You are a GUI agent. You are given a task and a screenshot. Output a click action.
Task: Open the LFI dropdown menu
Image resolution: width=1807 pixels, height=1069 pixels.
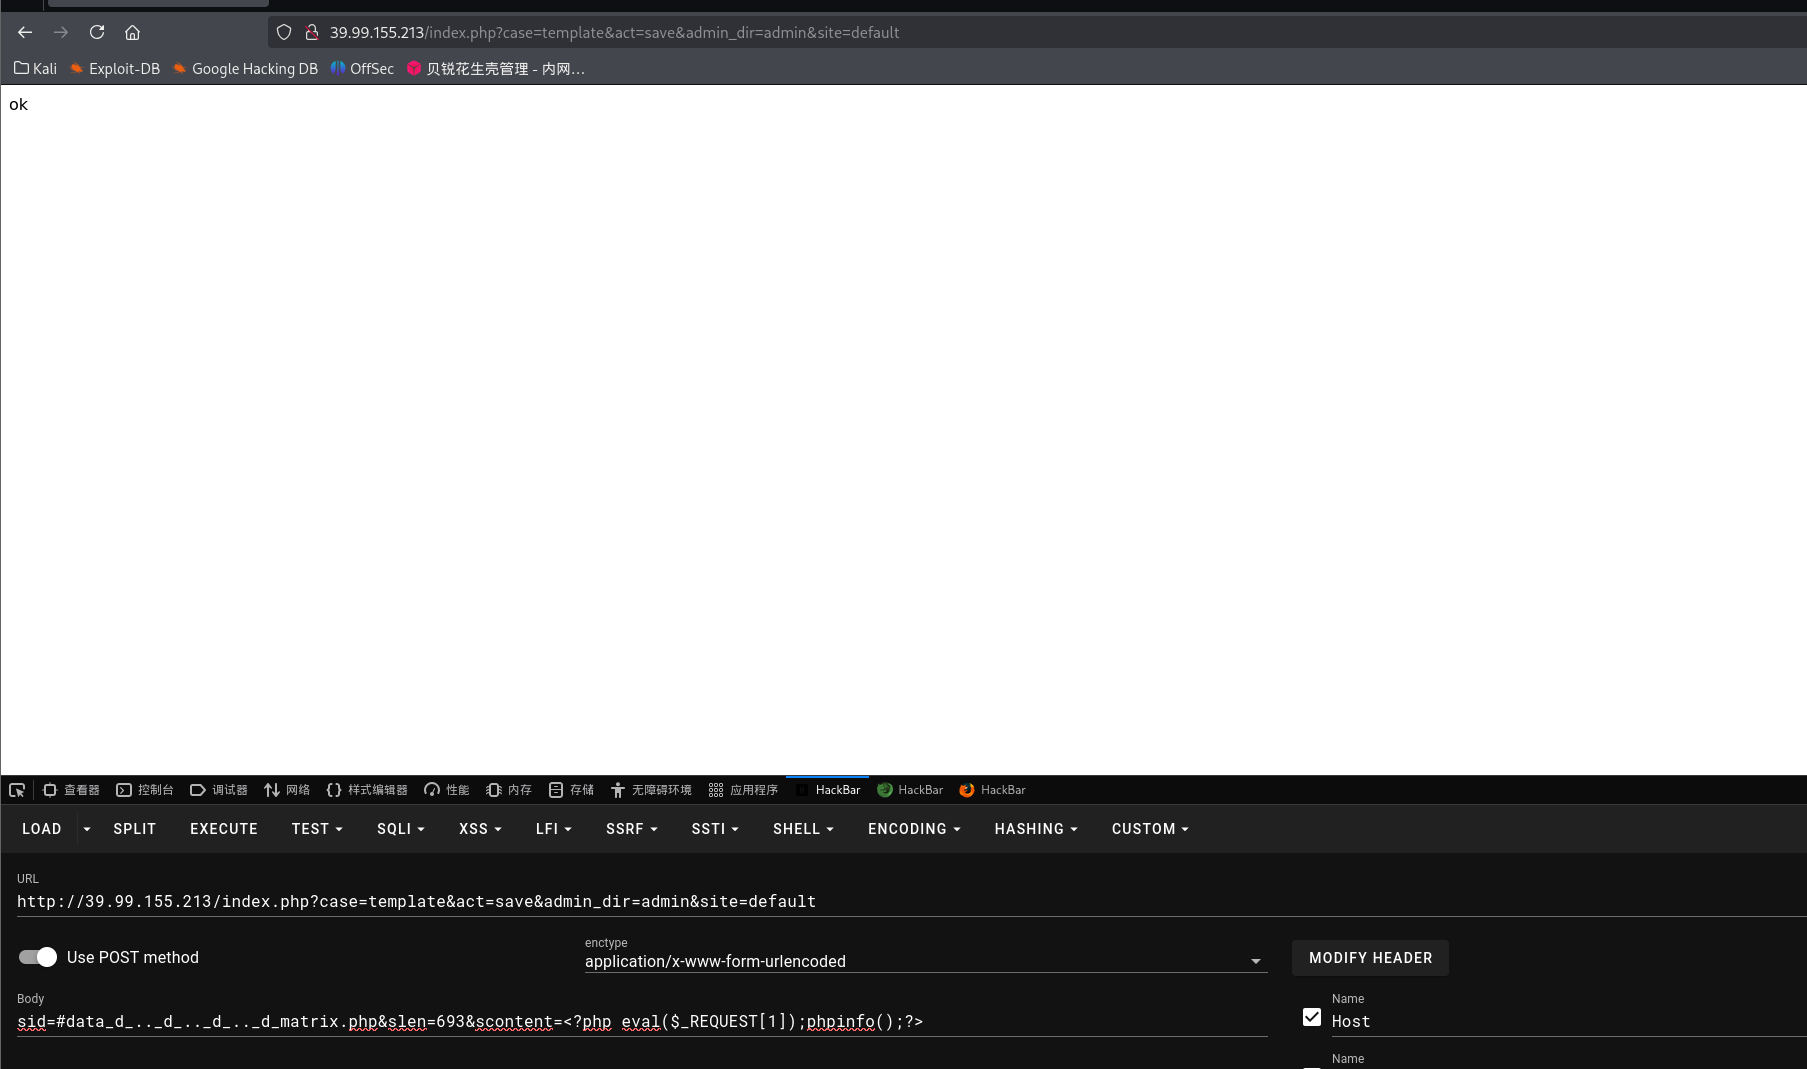click(x=553, y=829)
